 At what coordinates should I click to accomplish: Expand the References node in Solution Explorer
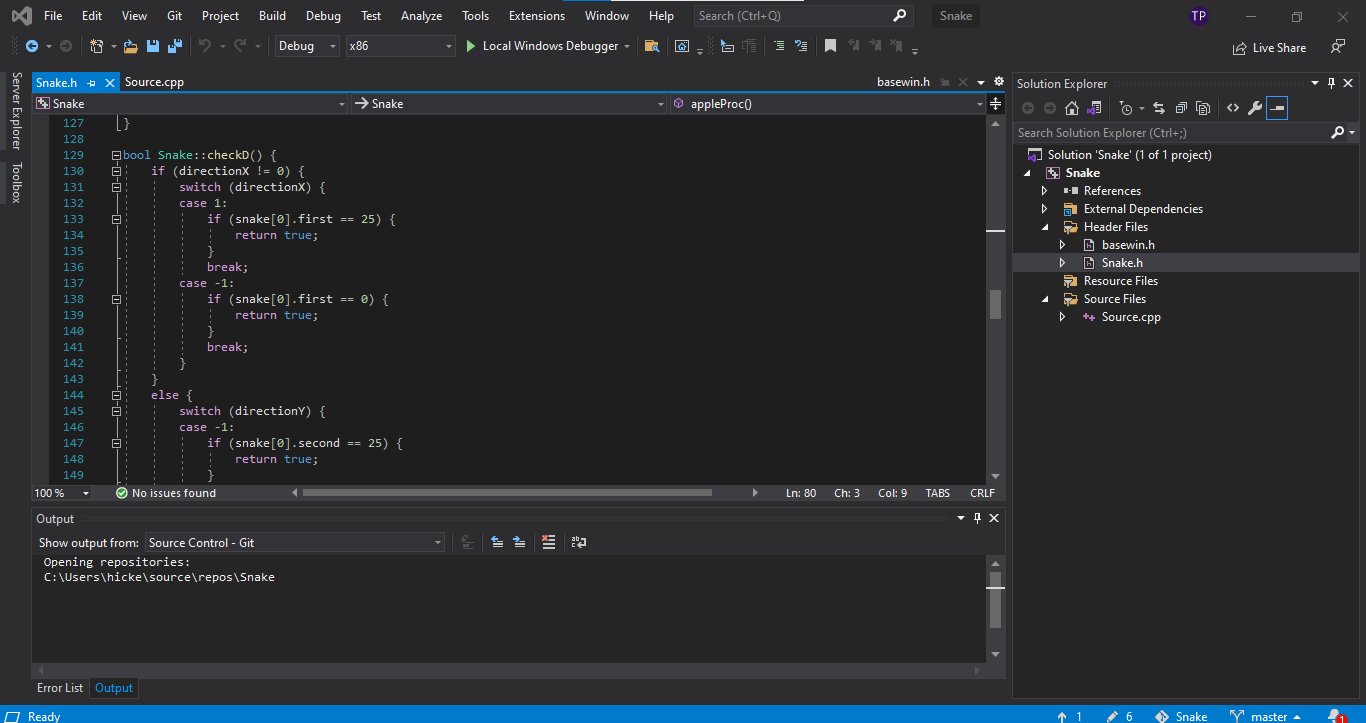[x=1045, y=191]
